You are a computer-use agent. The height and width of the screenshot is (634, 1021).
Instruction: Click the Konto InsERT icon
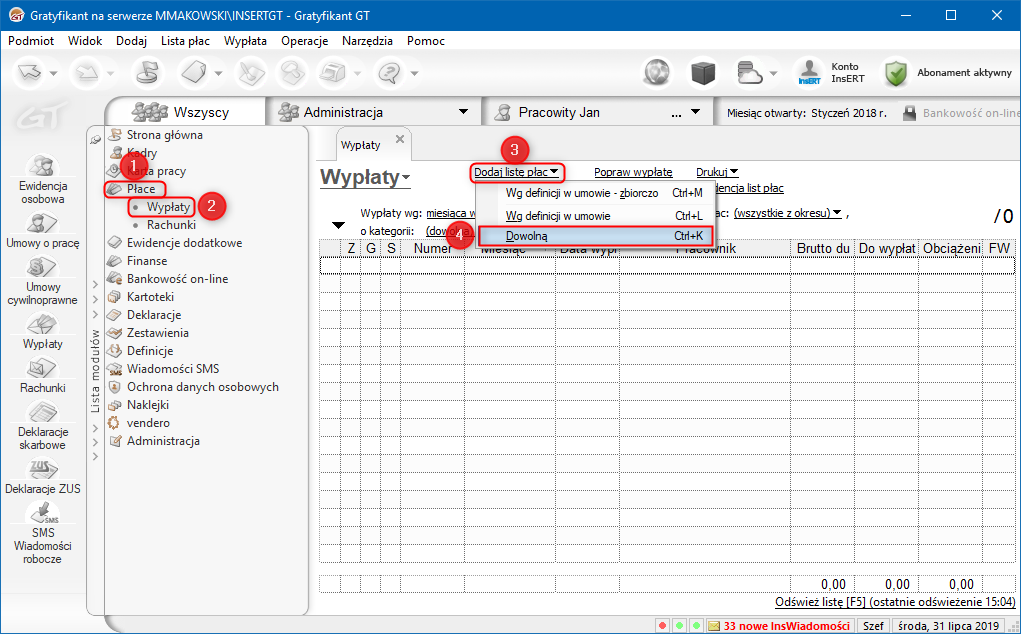pyautogui.click(x=808, y=73)
